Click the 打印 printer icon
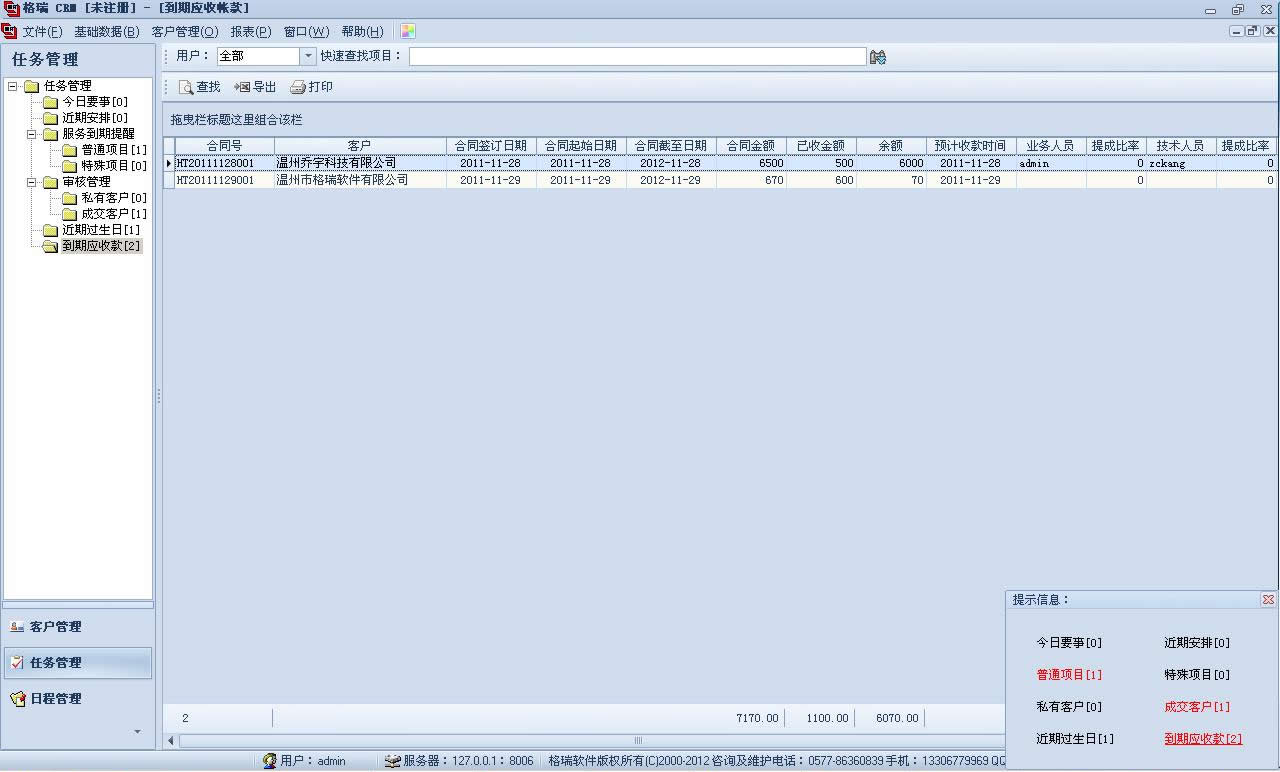The height and width of the screenshot is (772, 1280). (297, 87)
